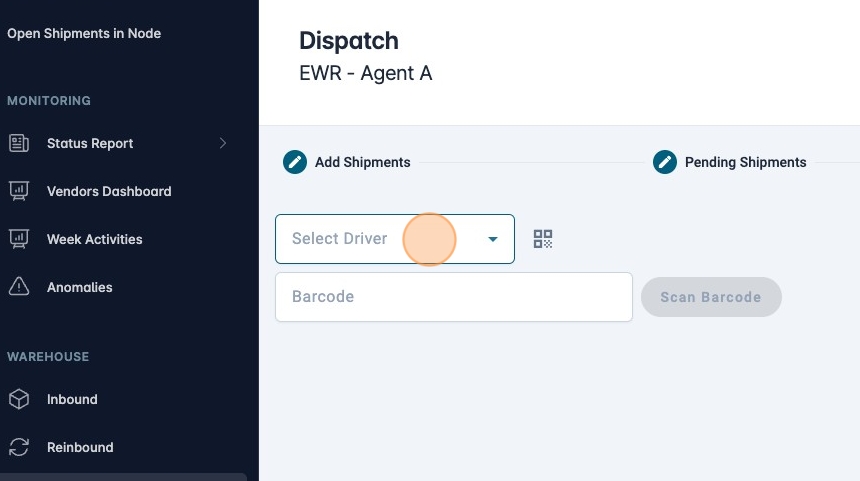Open the Anomalies menu item
This screenshot has height=481, width=860.
(79, 287)
